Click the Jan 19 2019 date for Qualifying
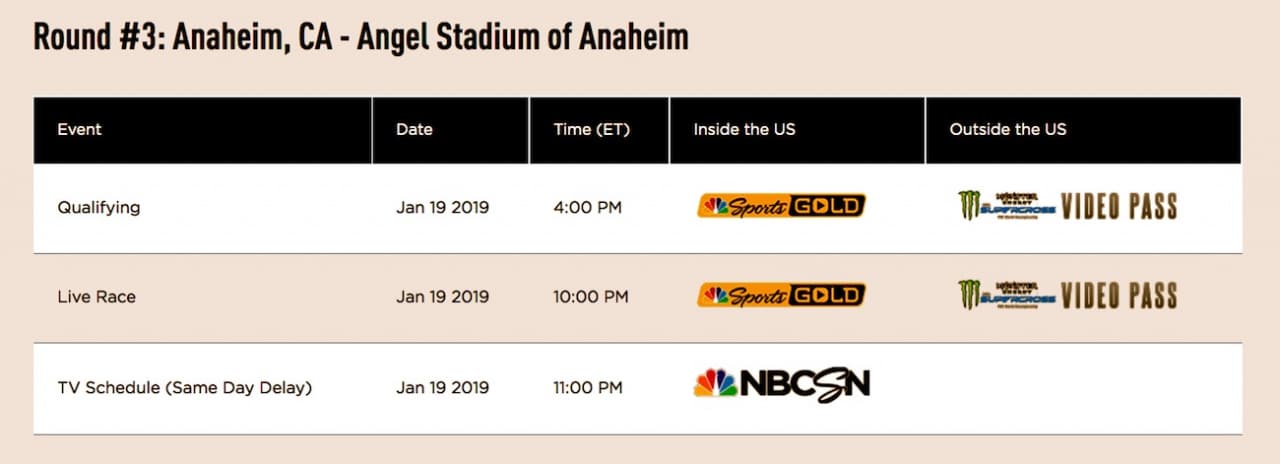The height and width of the screenshot is (464, 1280). (443, 208)
